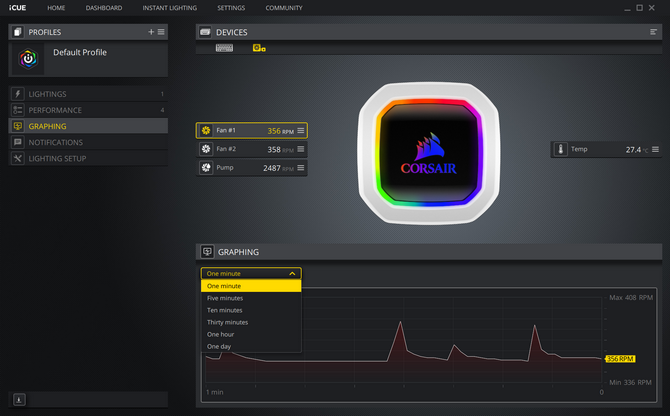The width and height of the screenshot is (670, 416).
Task: Add a new profile with plus icon
Action: point(151,32)
